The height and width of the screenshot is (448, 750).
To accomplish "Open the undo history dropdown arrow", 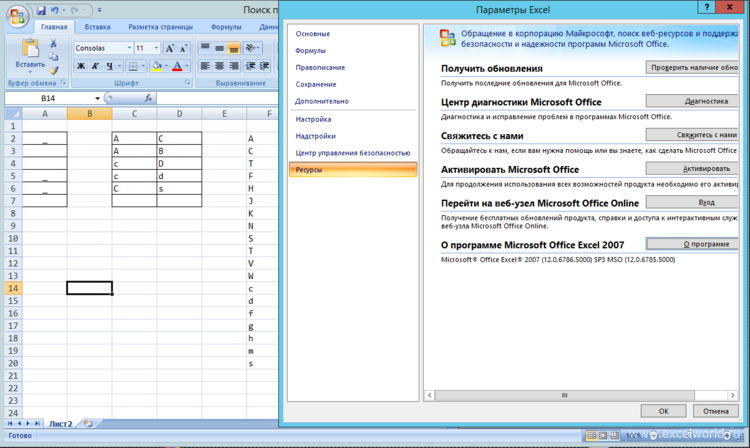I will point(64,10).
